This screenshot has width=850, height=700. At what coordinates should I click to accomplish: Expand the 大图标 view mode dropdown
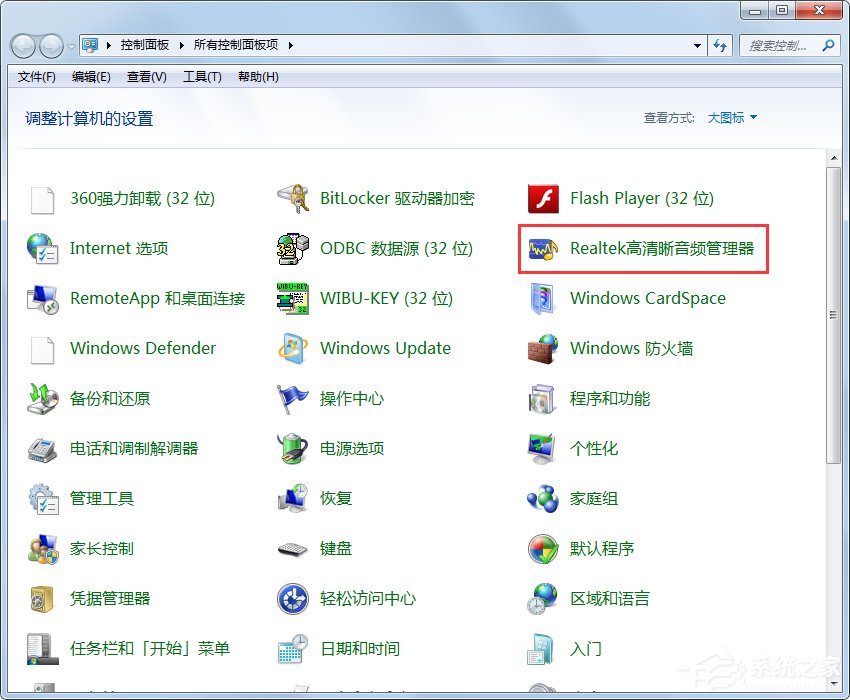point(732,118)
